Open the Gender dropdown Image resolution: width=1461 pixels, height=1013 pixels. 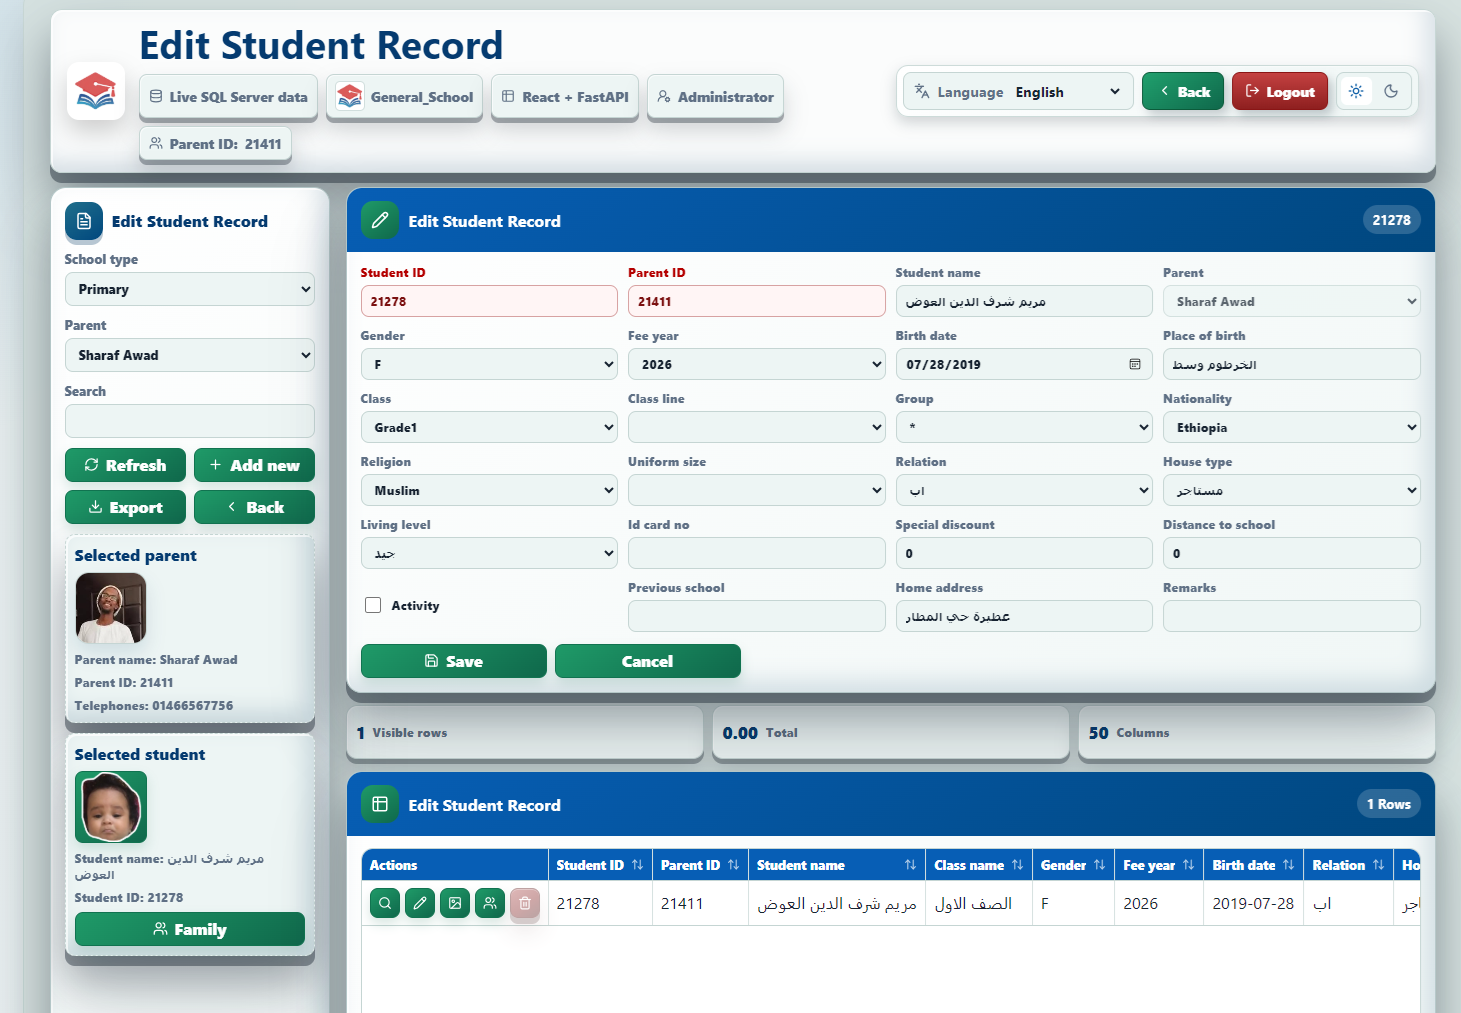(x=489, y=364)
